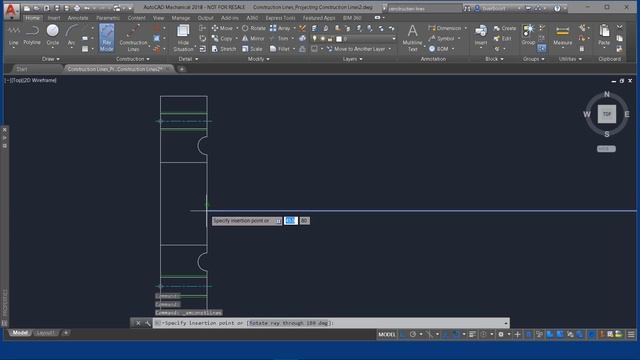Select the Fillet tool
Image resolution: width=640 pixels, height=360 pixels.
click(x=280, y=49)
